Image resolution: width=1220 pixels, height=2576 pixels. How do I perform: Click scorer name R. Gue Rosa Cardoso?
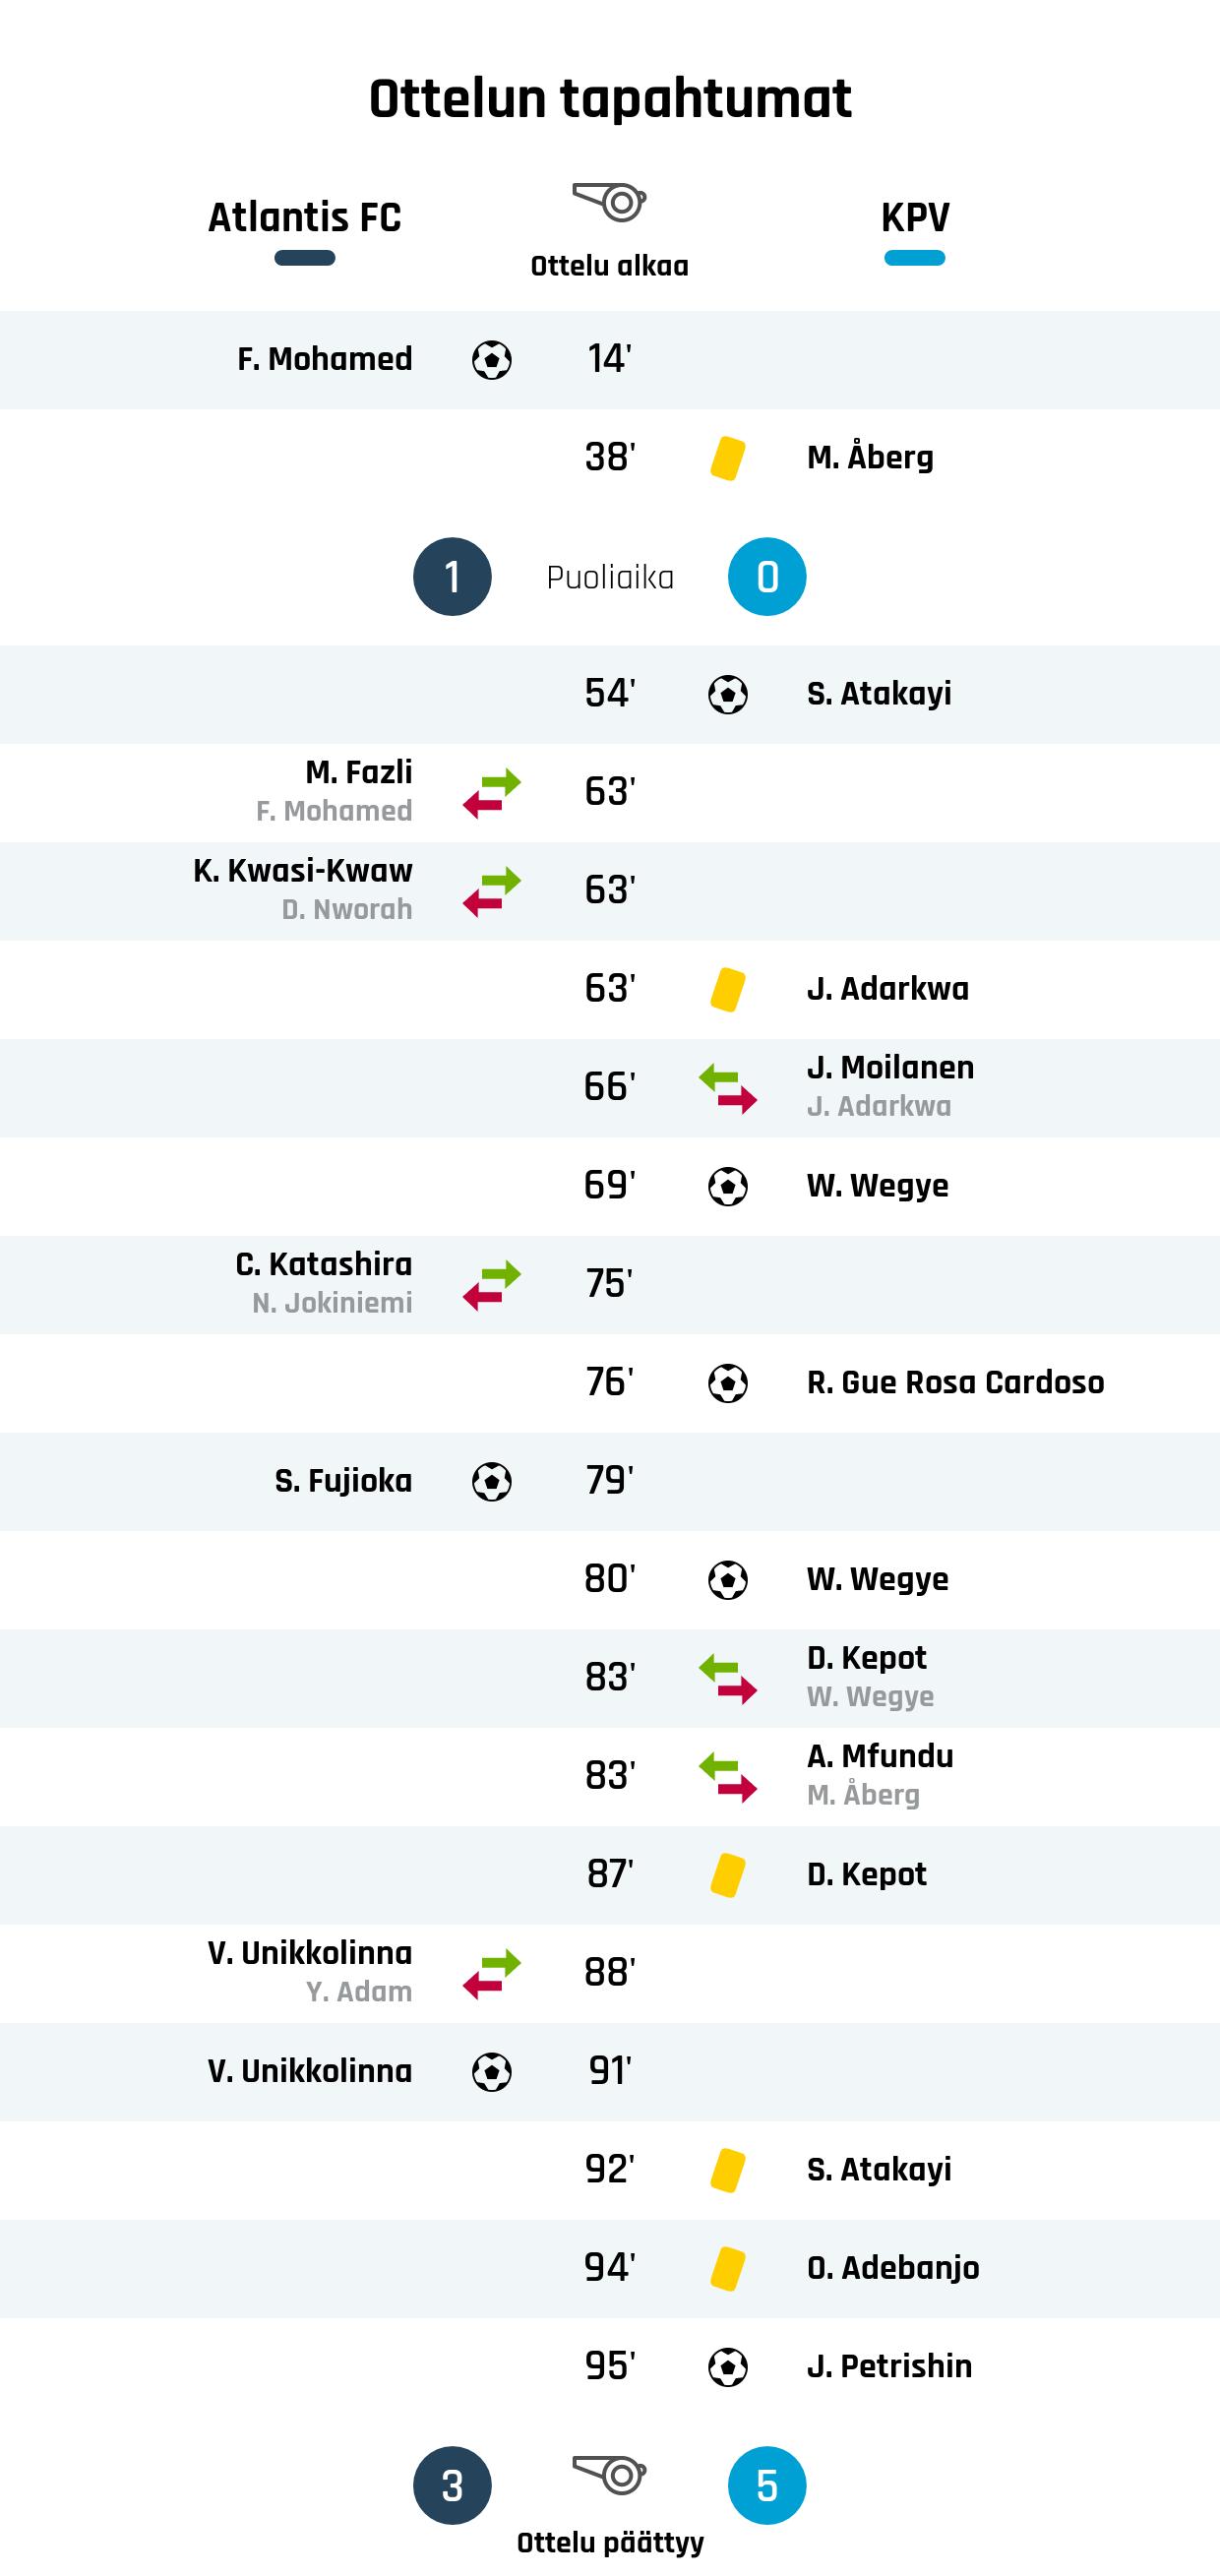[955, 1382]
